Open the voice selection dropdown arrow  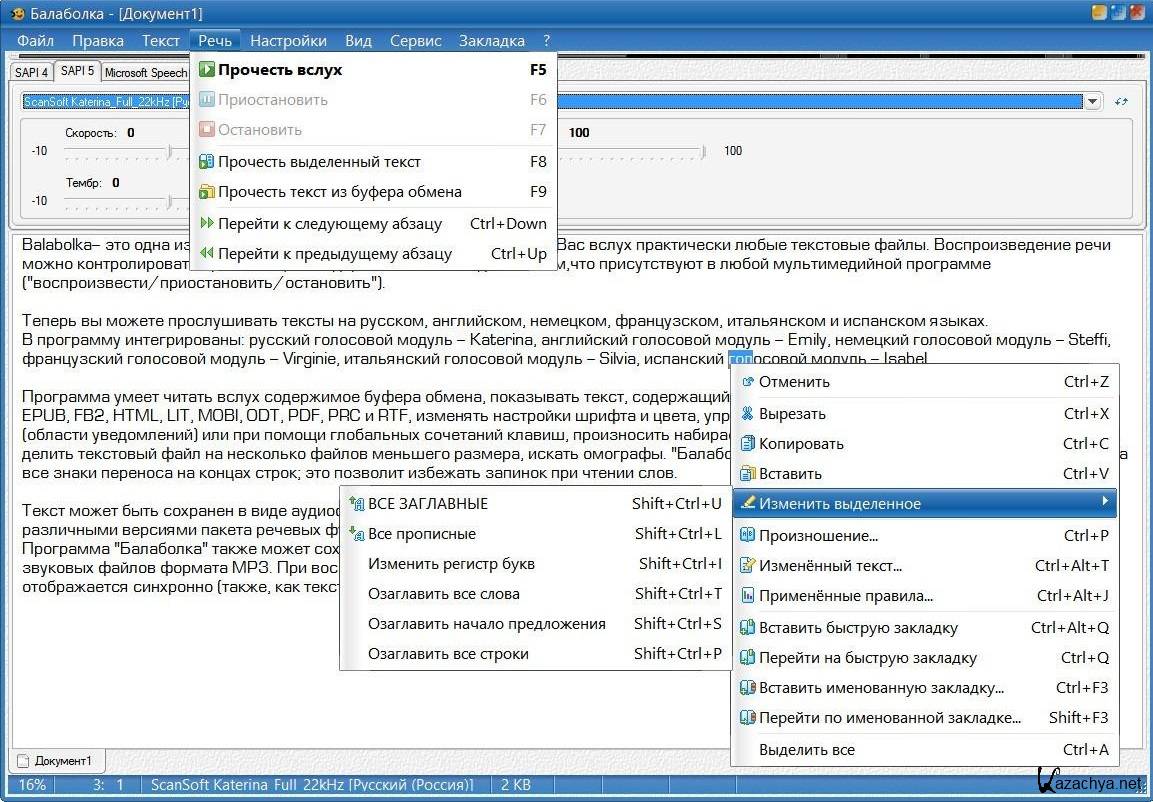1092,102
